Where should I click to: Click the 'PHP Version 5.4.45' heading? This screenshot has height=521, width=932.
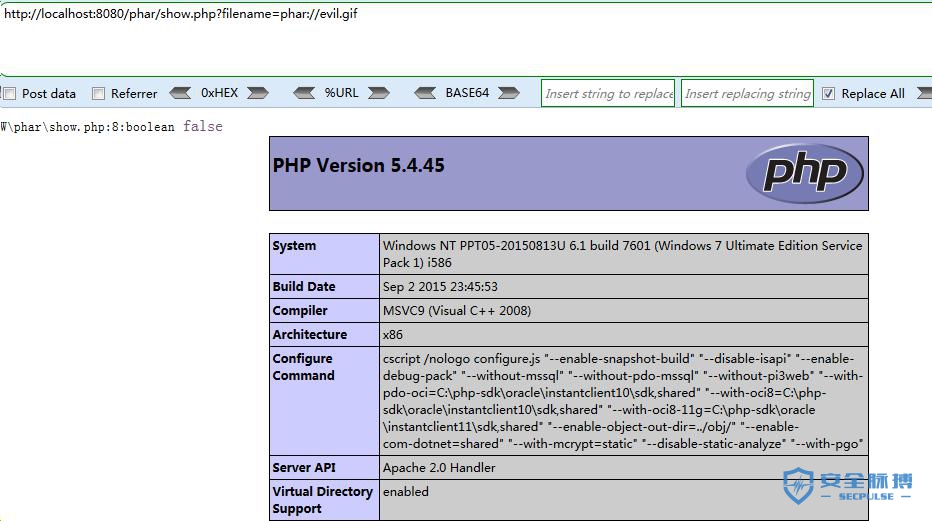coord(358,165)
